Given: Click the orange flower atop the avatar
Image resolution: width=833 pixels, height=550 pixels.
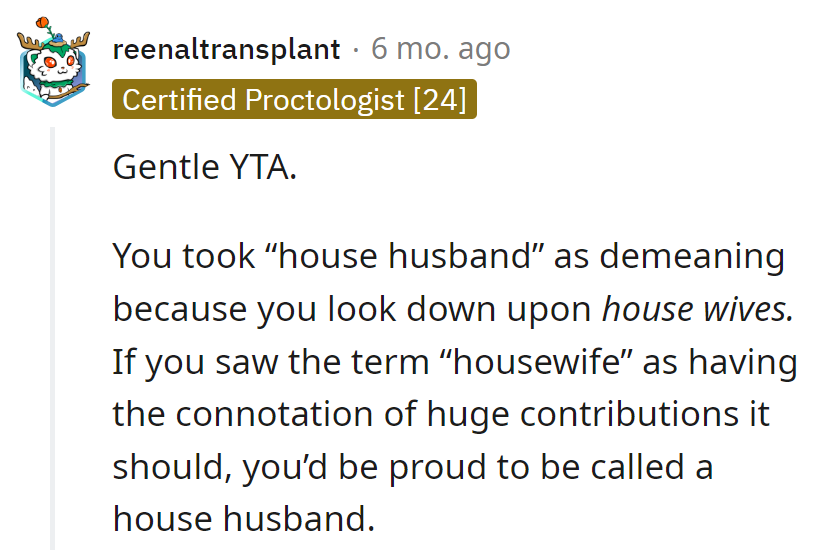Looking at the screenshot, I should pyautogui.click(x=43, y=23).
